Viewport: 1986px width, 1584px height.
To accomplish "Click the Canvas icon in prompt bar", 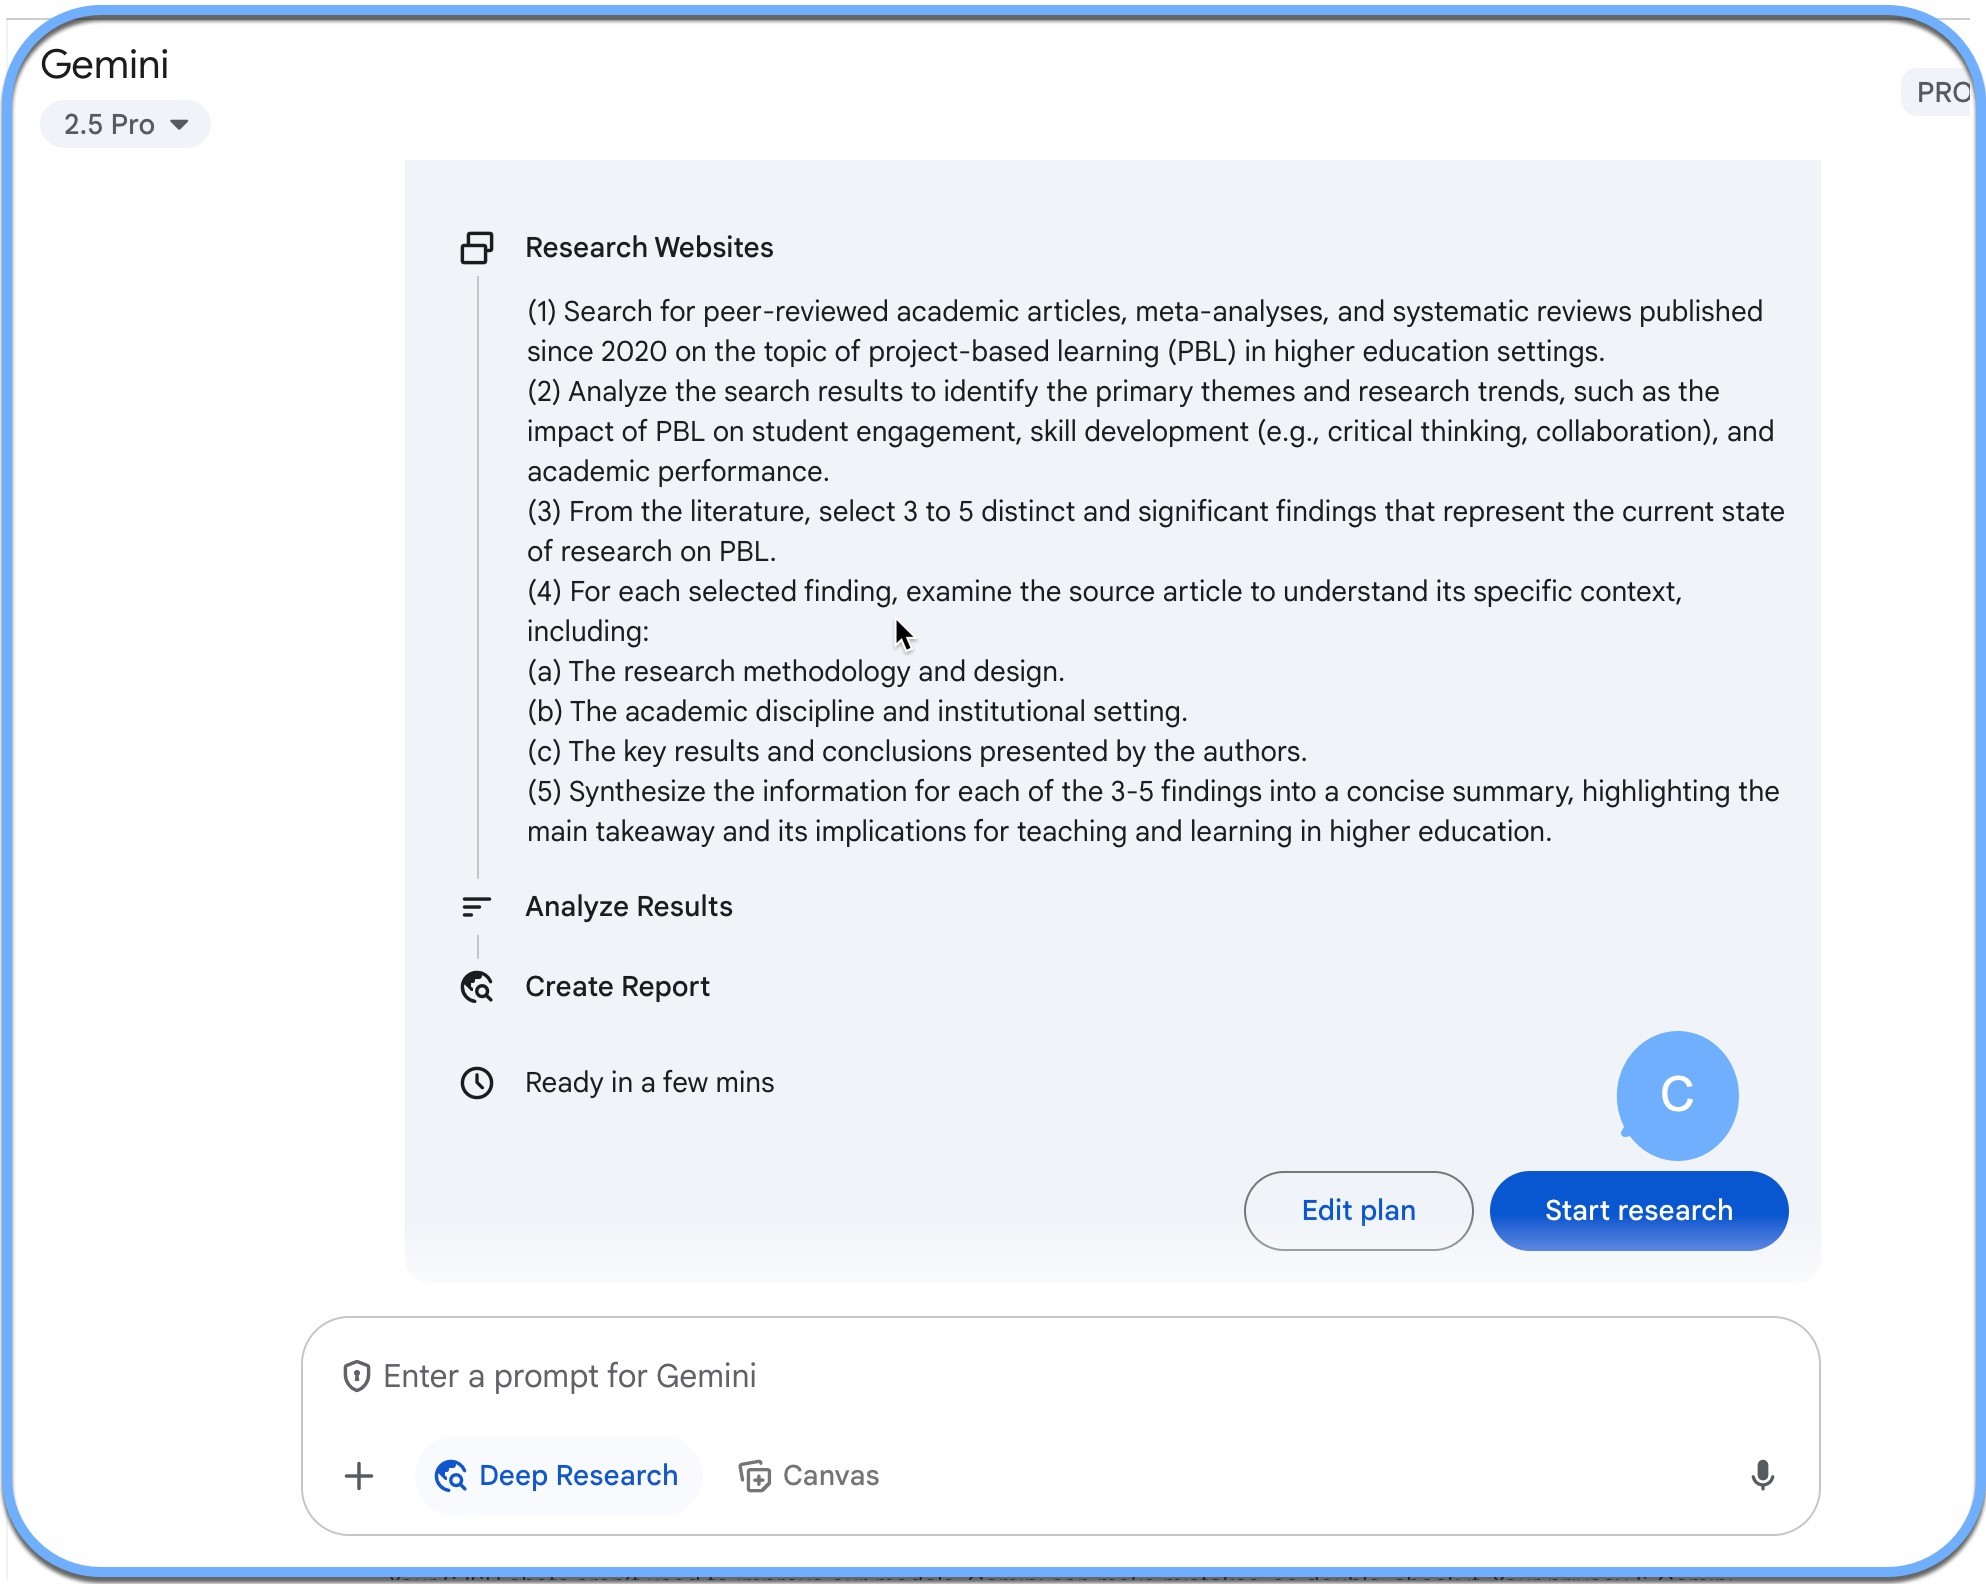I will click(x=755, y=1476).
